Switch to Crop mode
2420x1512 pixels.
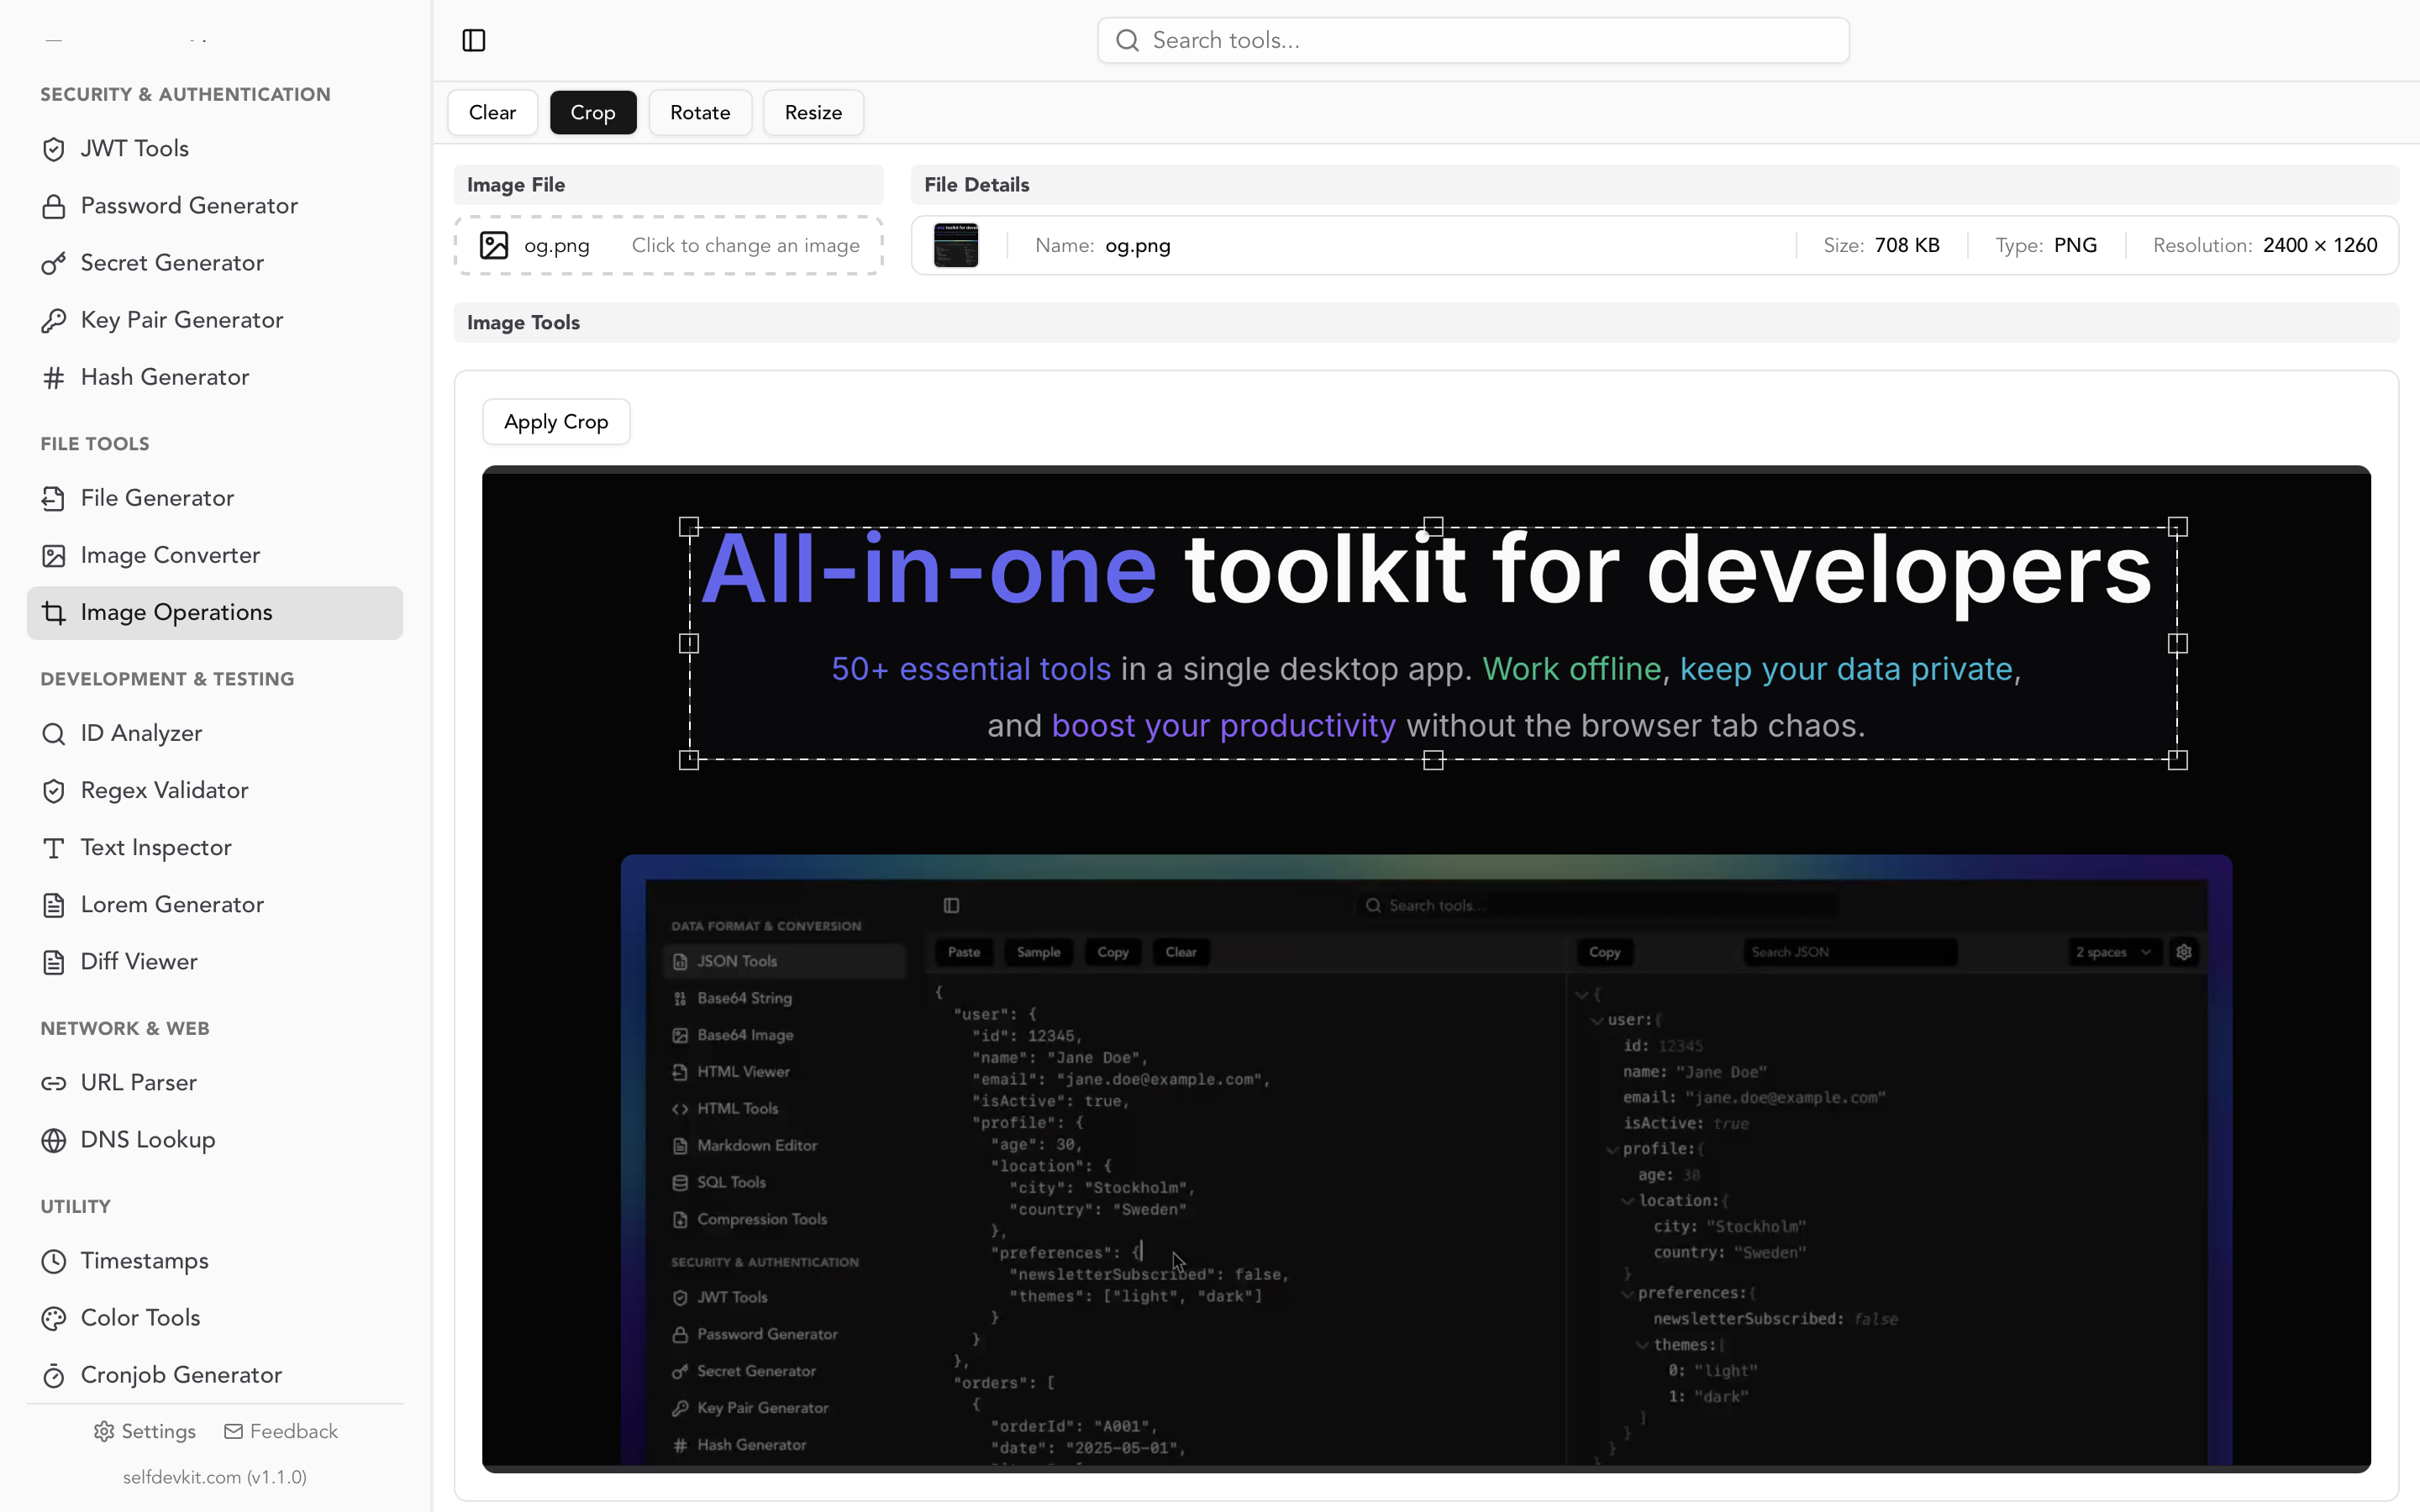tap(593, 112)
